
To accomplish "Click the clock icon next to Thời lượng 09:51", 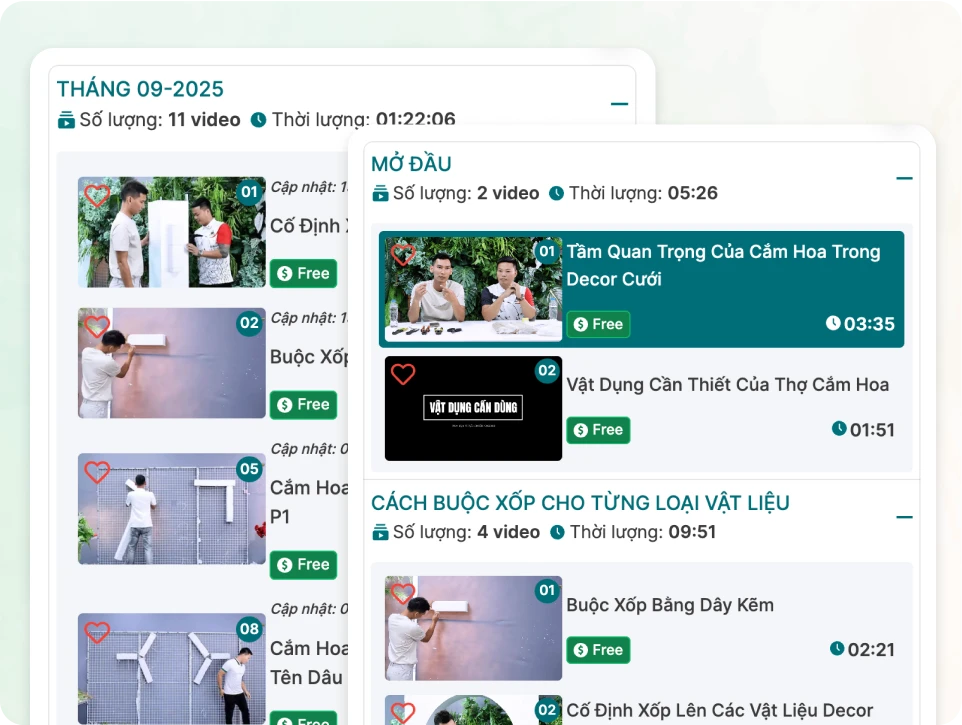I will (557, 532).
